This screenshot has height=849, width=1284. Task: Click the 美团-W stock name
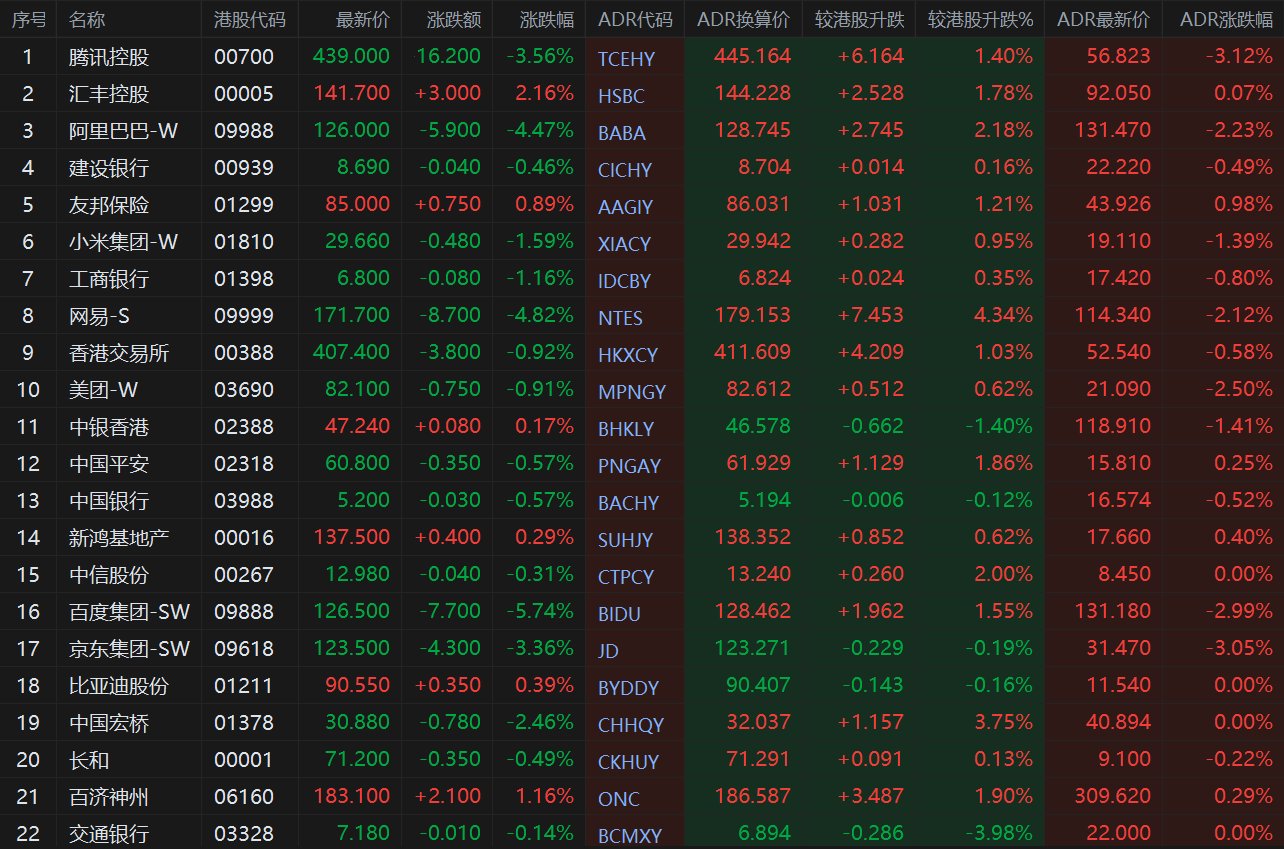pyautogui.click(x=104, y=390)
